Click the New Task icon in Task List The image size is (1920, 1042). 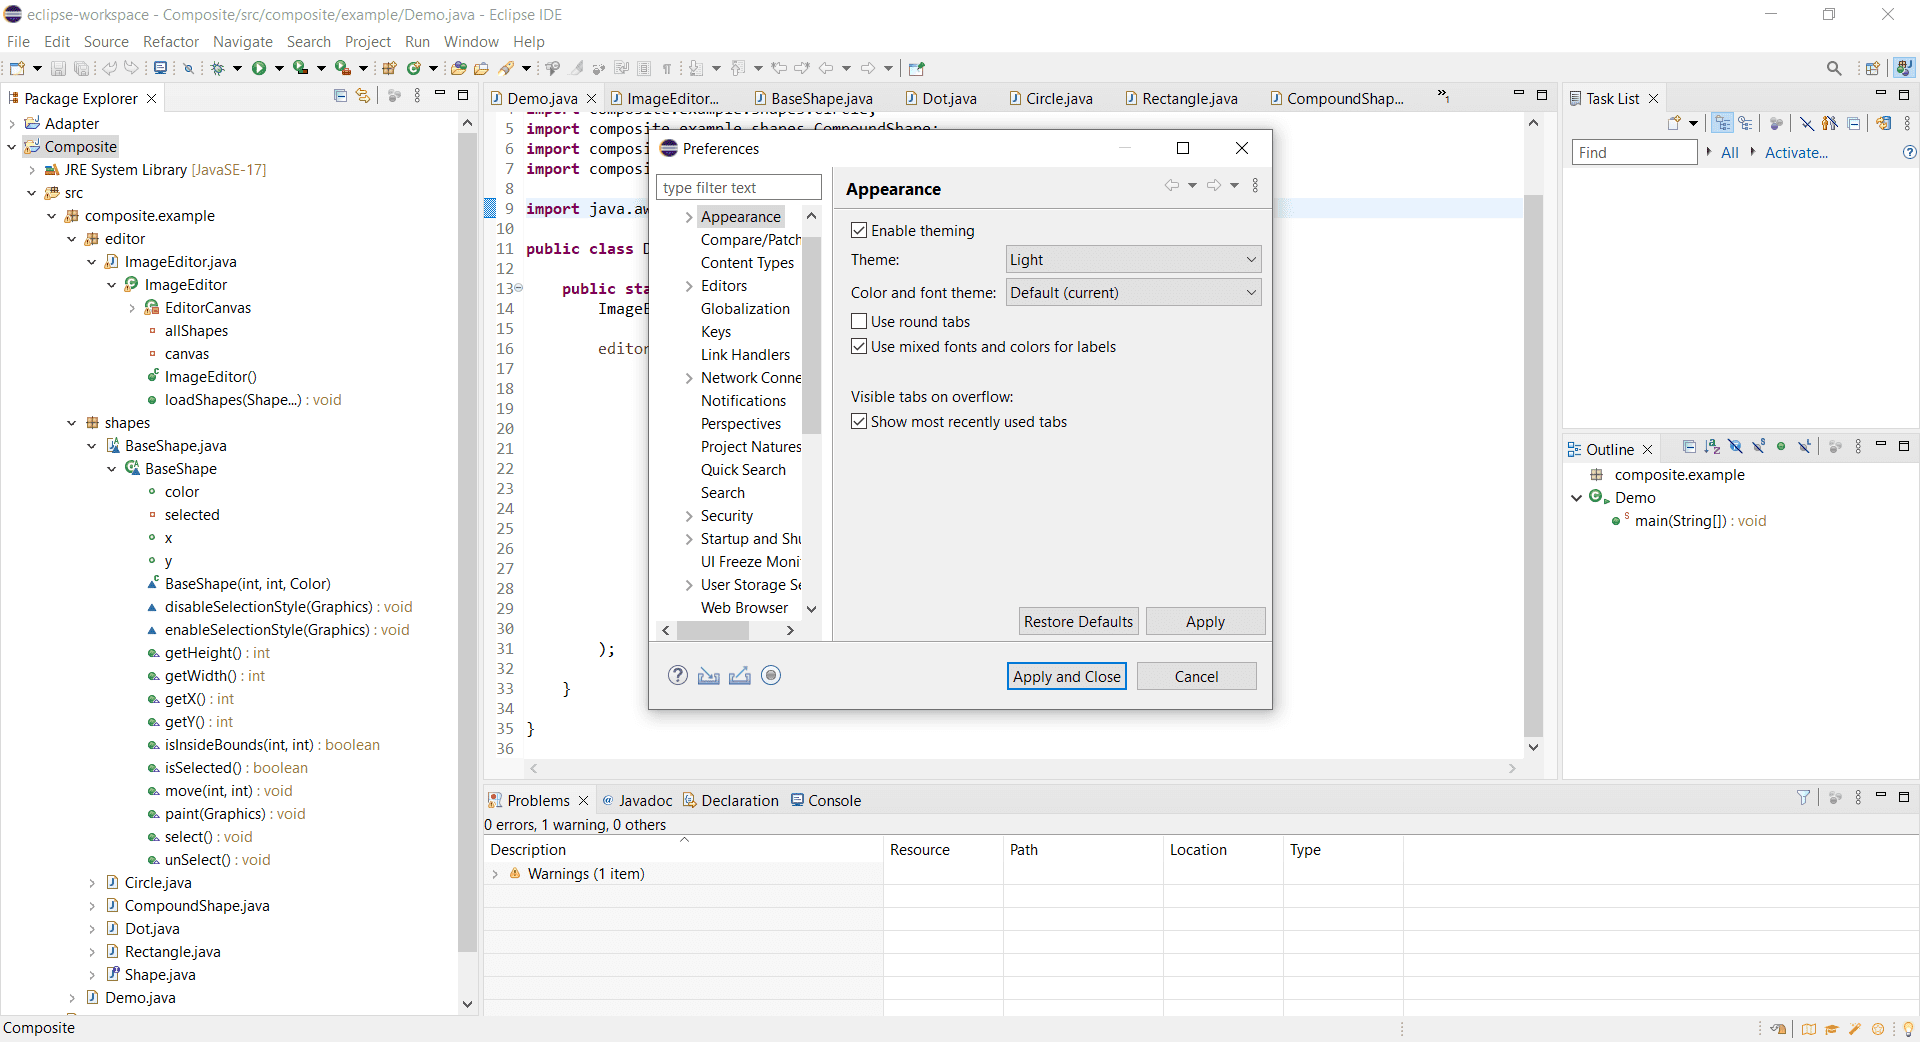[x=1675, y=123]
